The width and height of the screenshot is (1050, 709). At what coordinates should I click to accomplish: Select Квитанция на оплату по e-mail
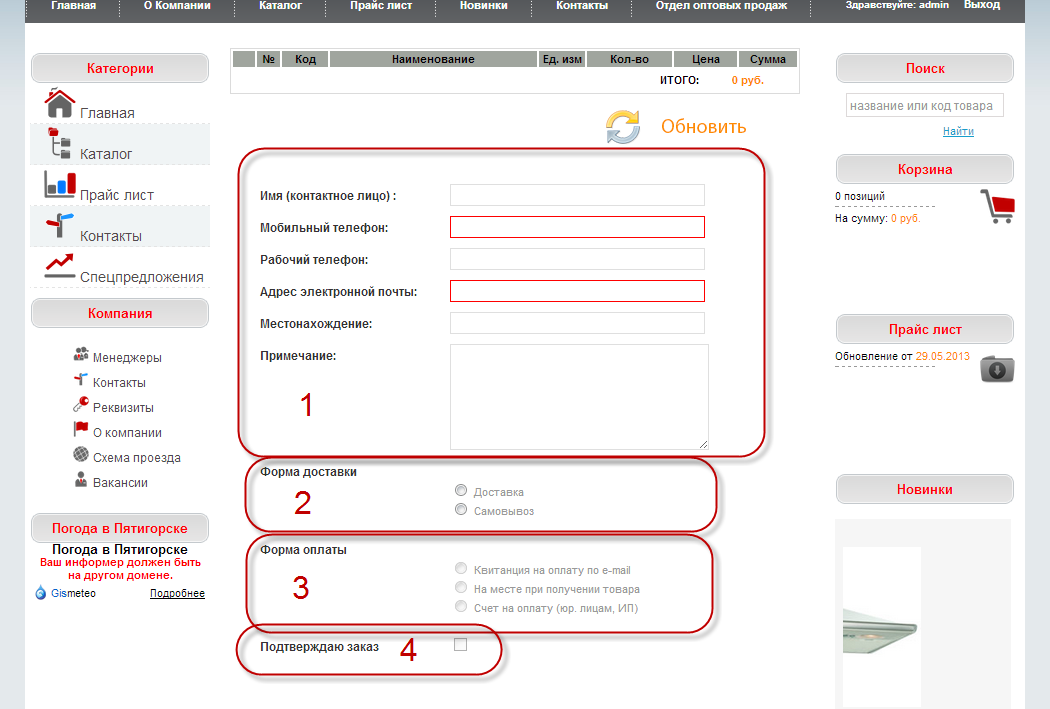click(461, 568)
